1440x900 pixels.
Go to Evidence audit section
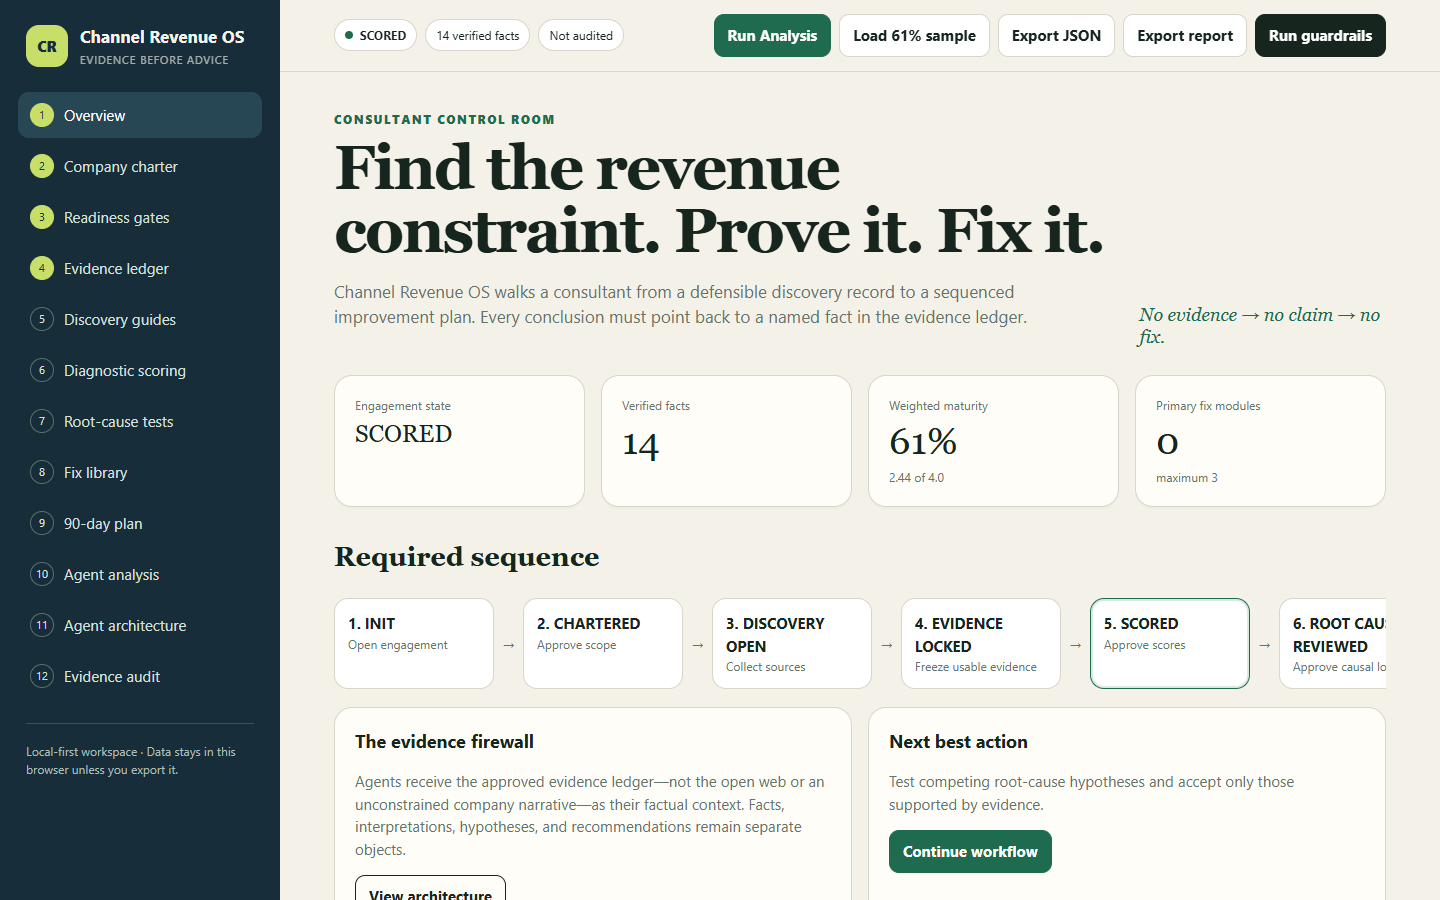(x=140, y=676)
